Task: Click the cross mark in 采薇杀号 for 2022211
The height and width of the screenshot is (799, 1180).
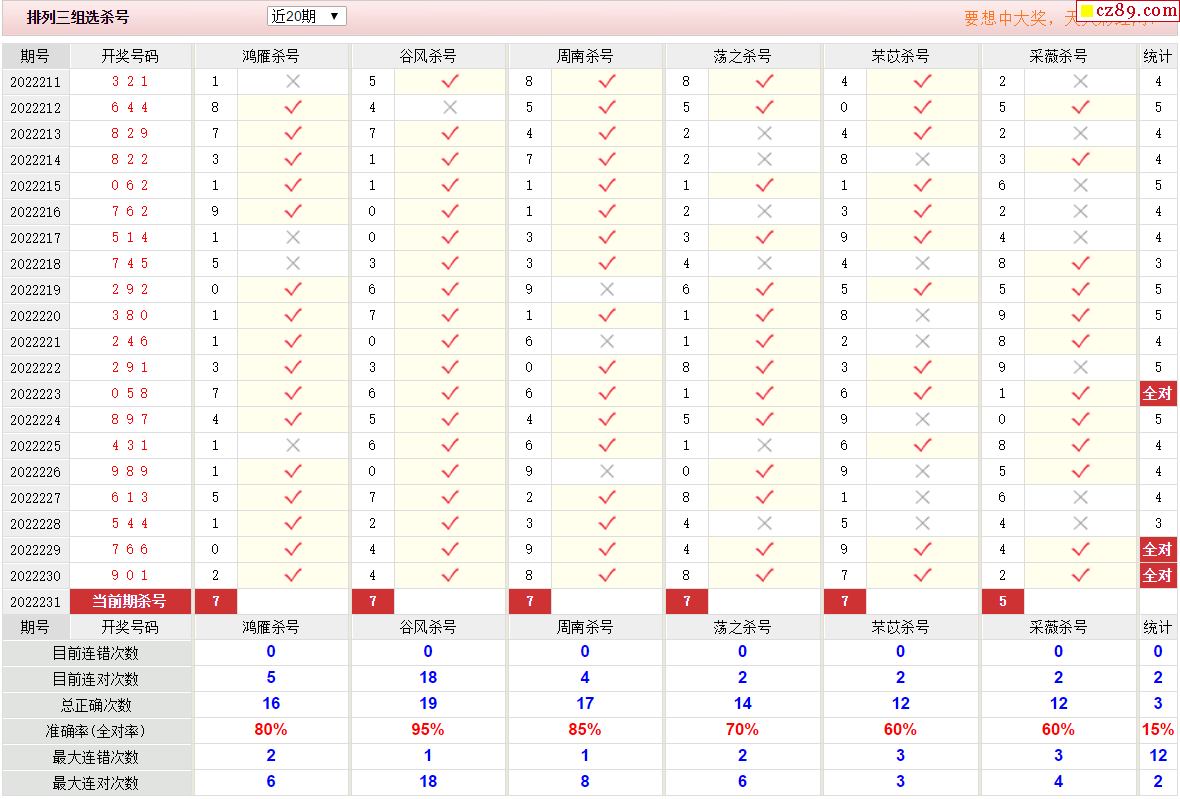Action: 1081,81
